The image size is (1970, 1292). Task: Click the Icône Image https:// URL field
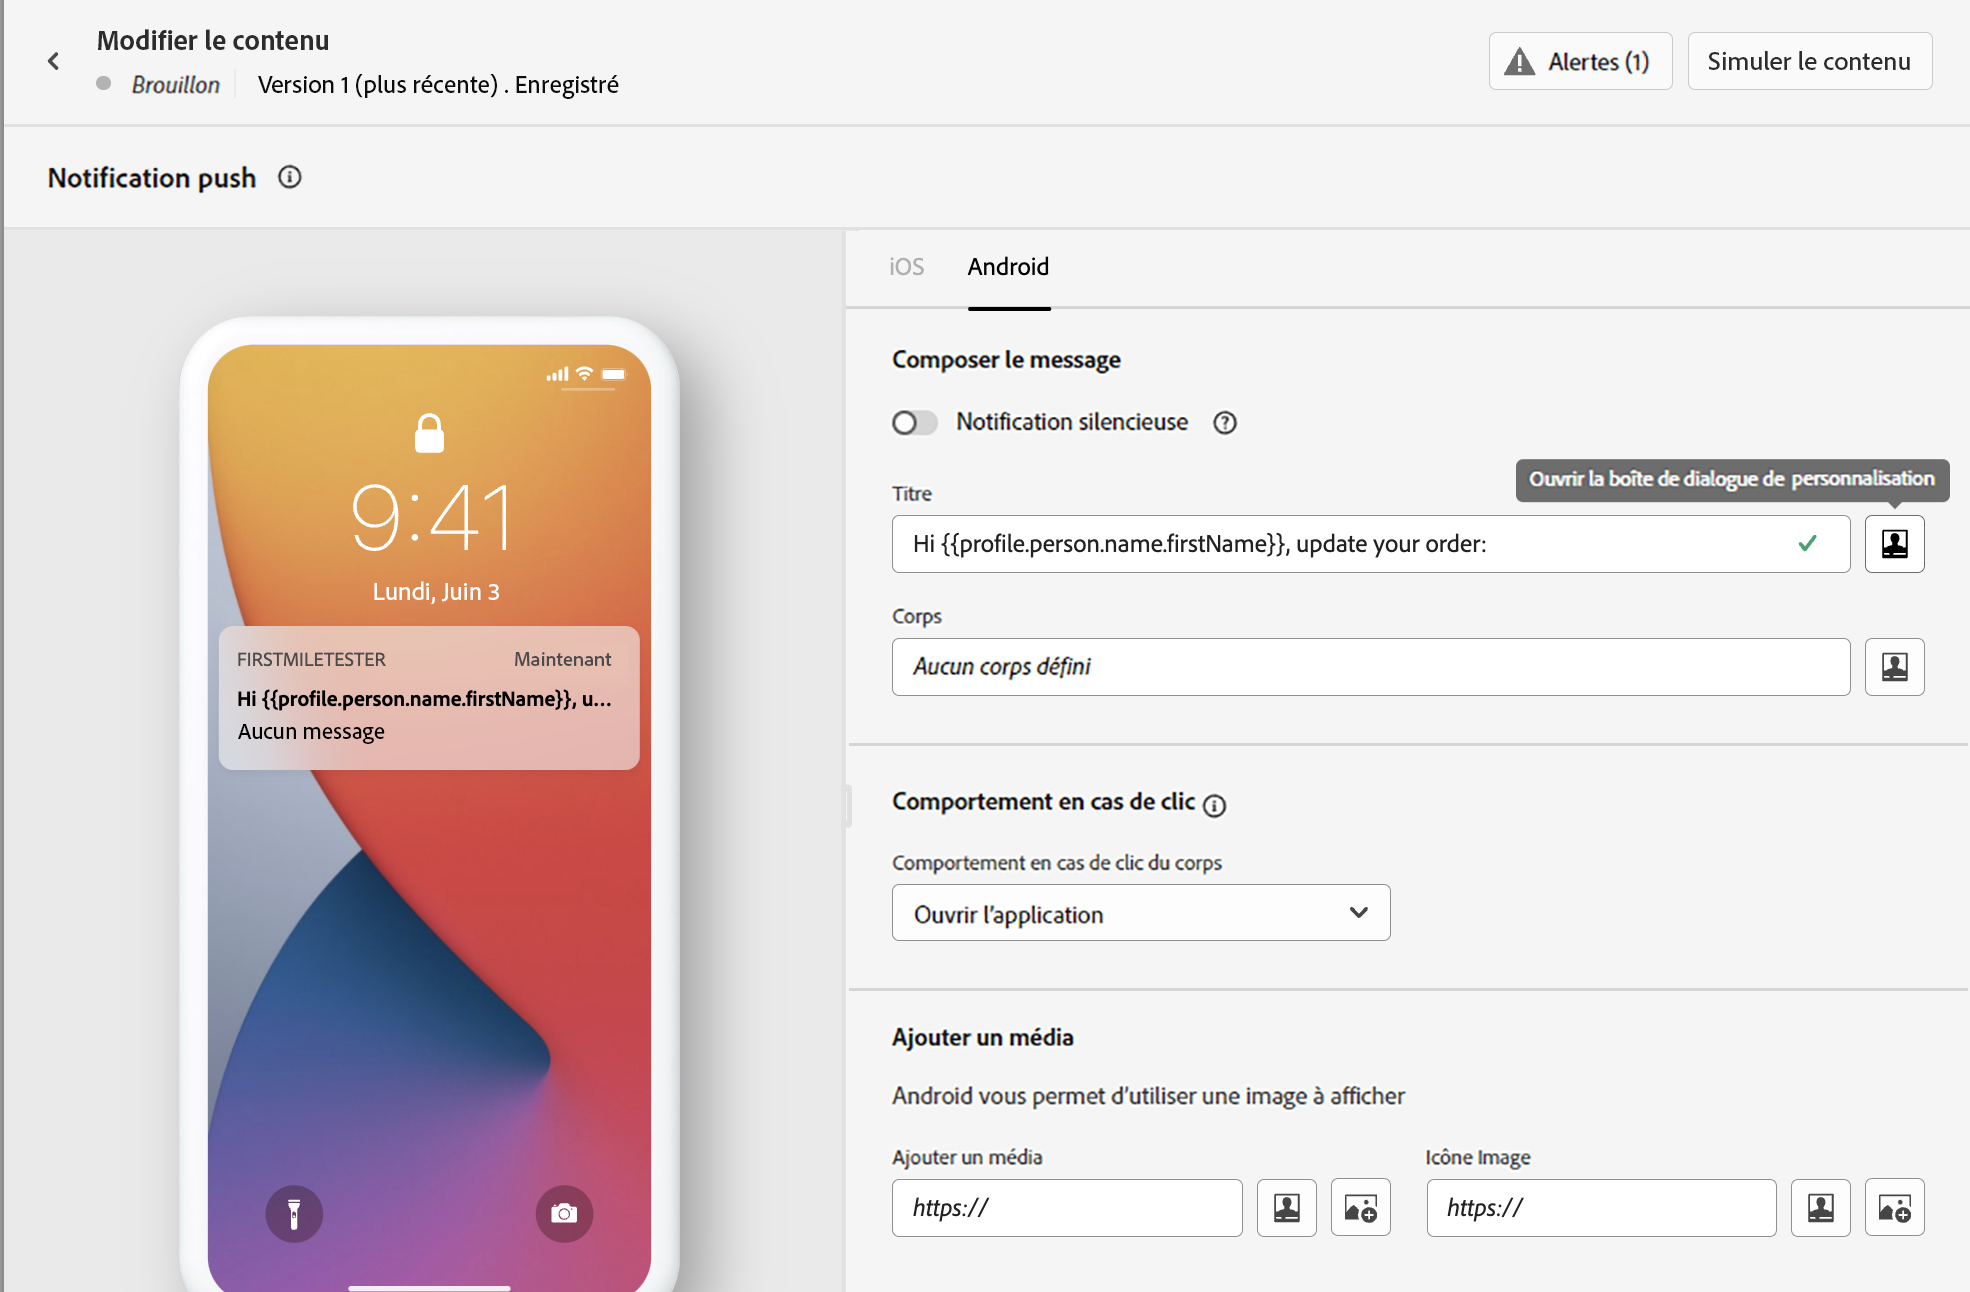click(1600, 1208)
